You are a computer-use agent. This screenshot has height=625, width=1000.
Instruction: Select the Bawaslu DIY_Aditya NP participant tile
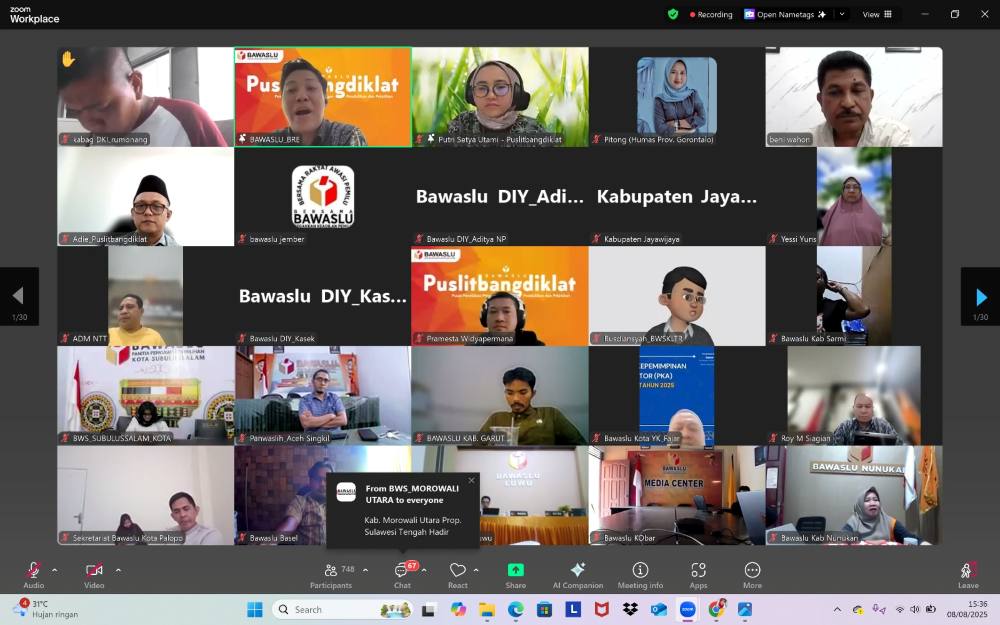coord(500,196)
